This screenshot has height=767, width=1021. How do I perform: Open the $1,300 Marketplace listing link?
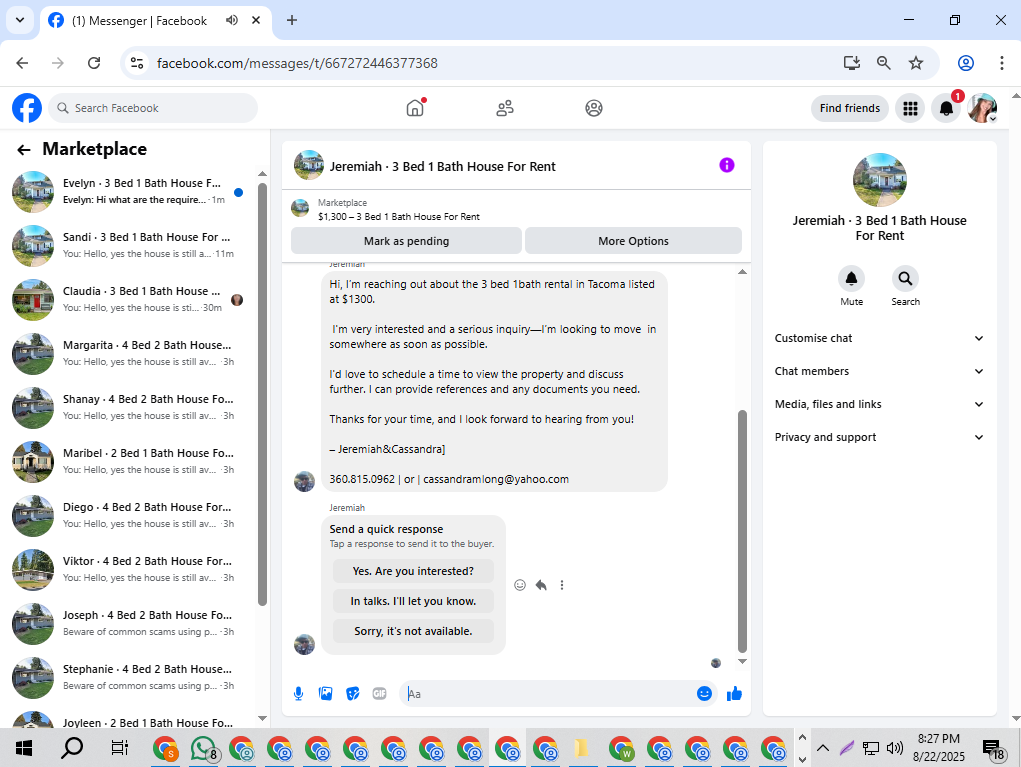399,217
